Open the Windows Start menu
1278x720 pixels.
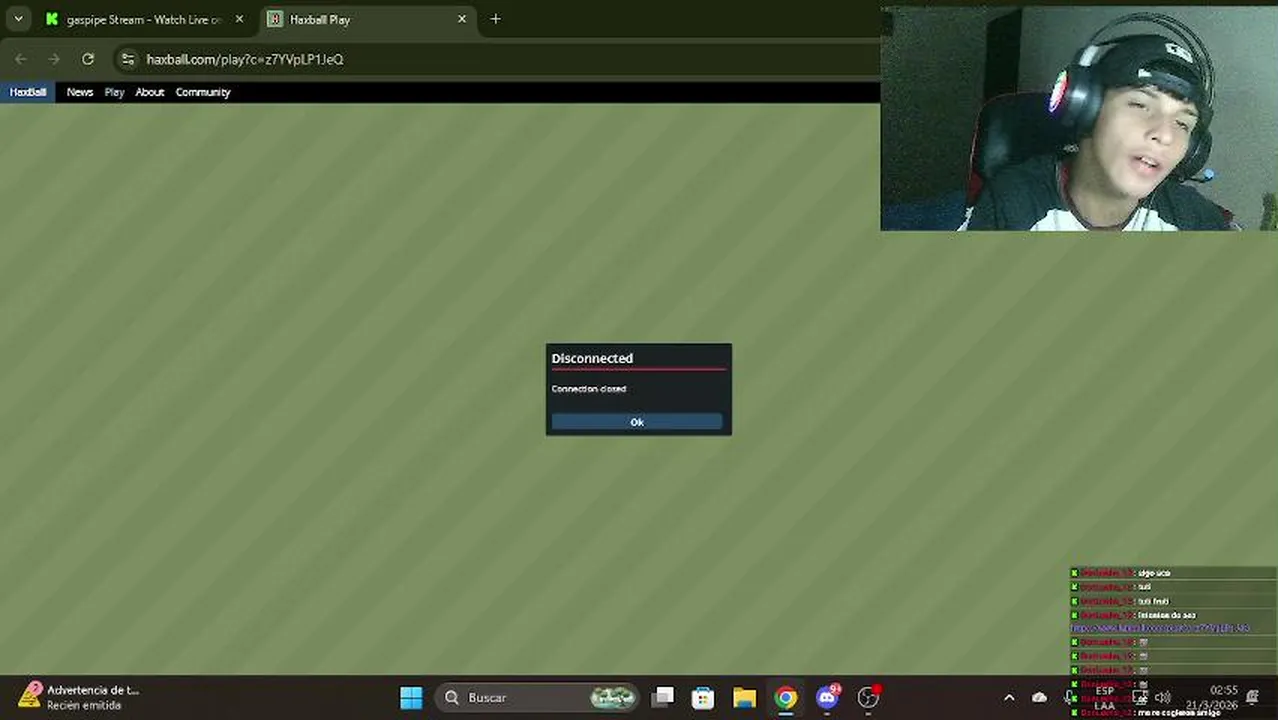(411, 697)
